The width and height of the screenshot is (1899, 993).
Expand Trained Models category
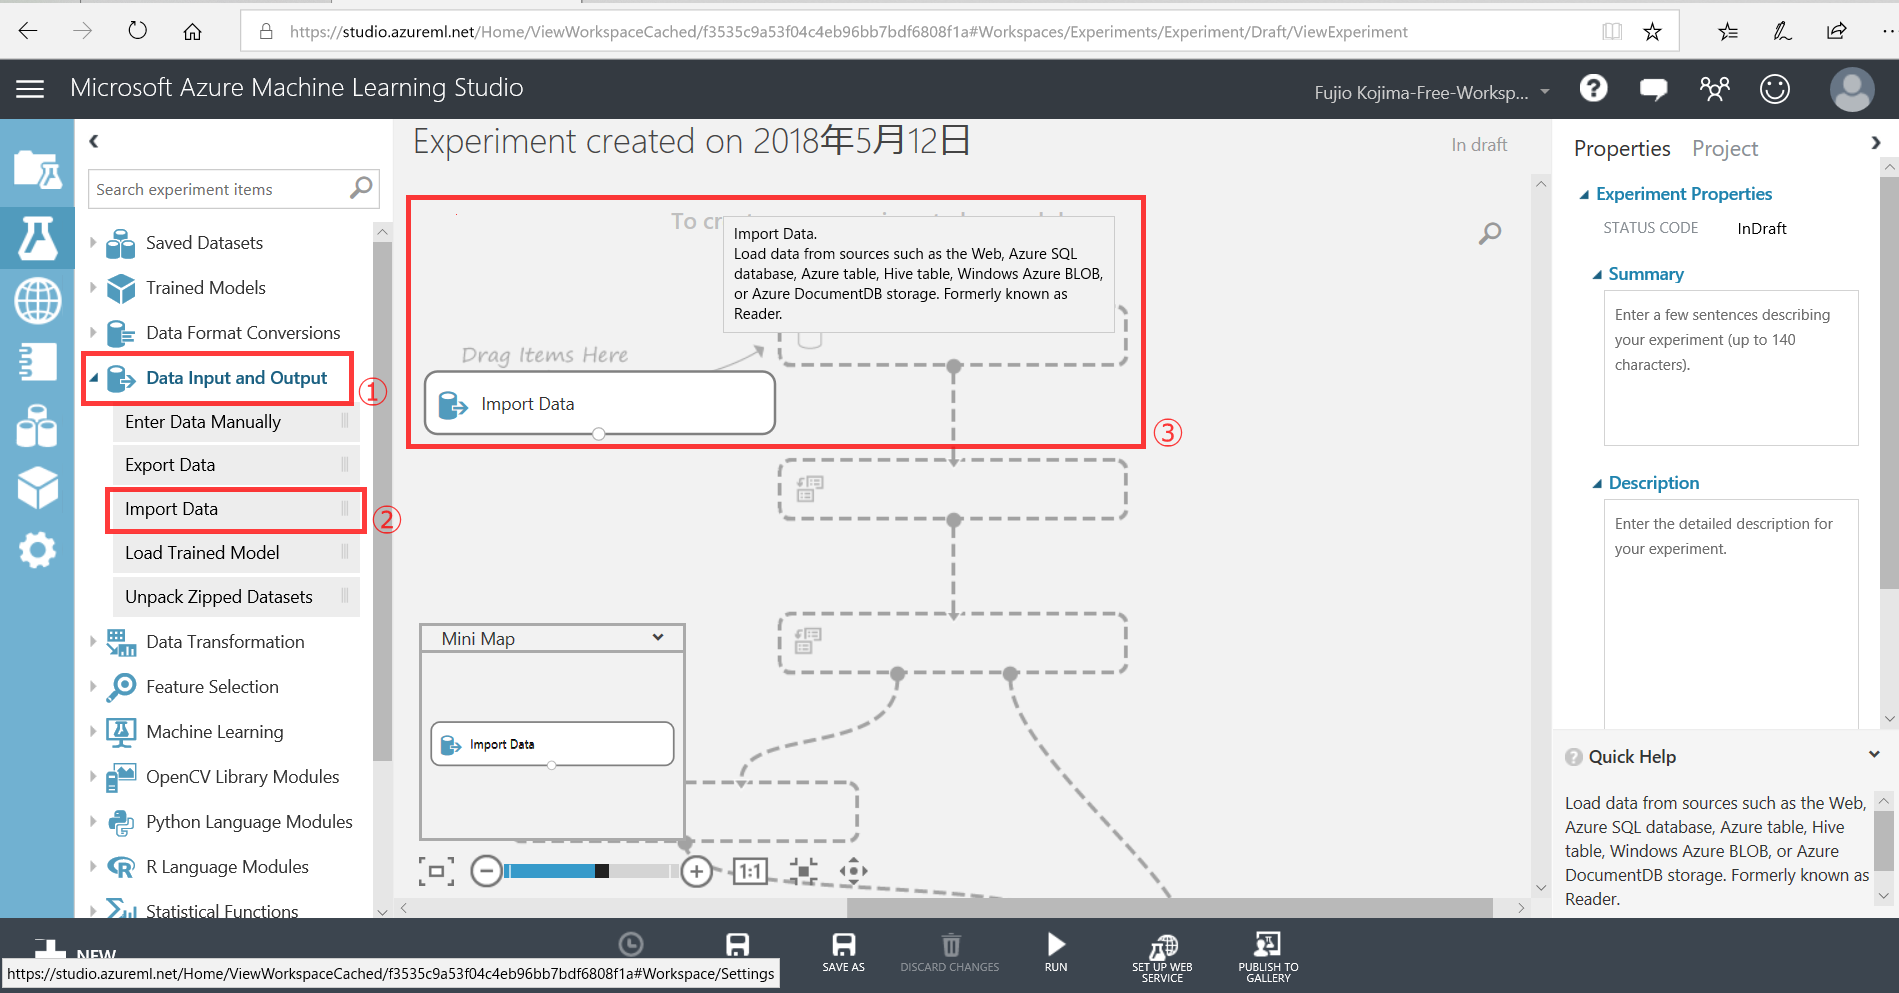click(x=93, y=287)
